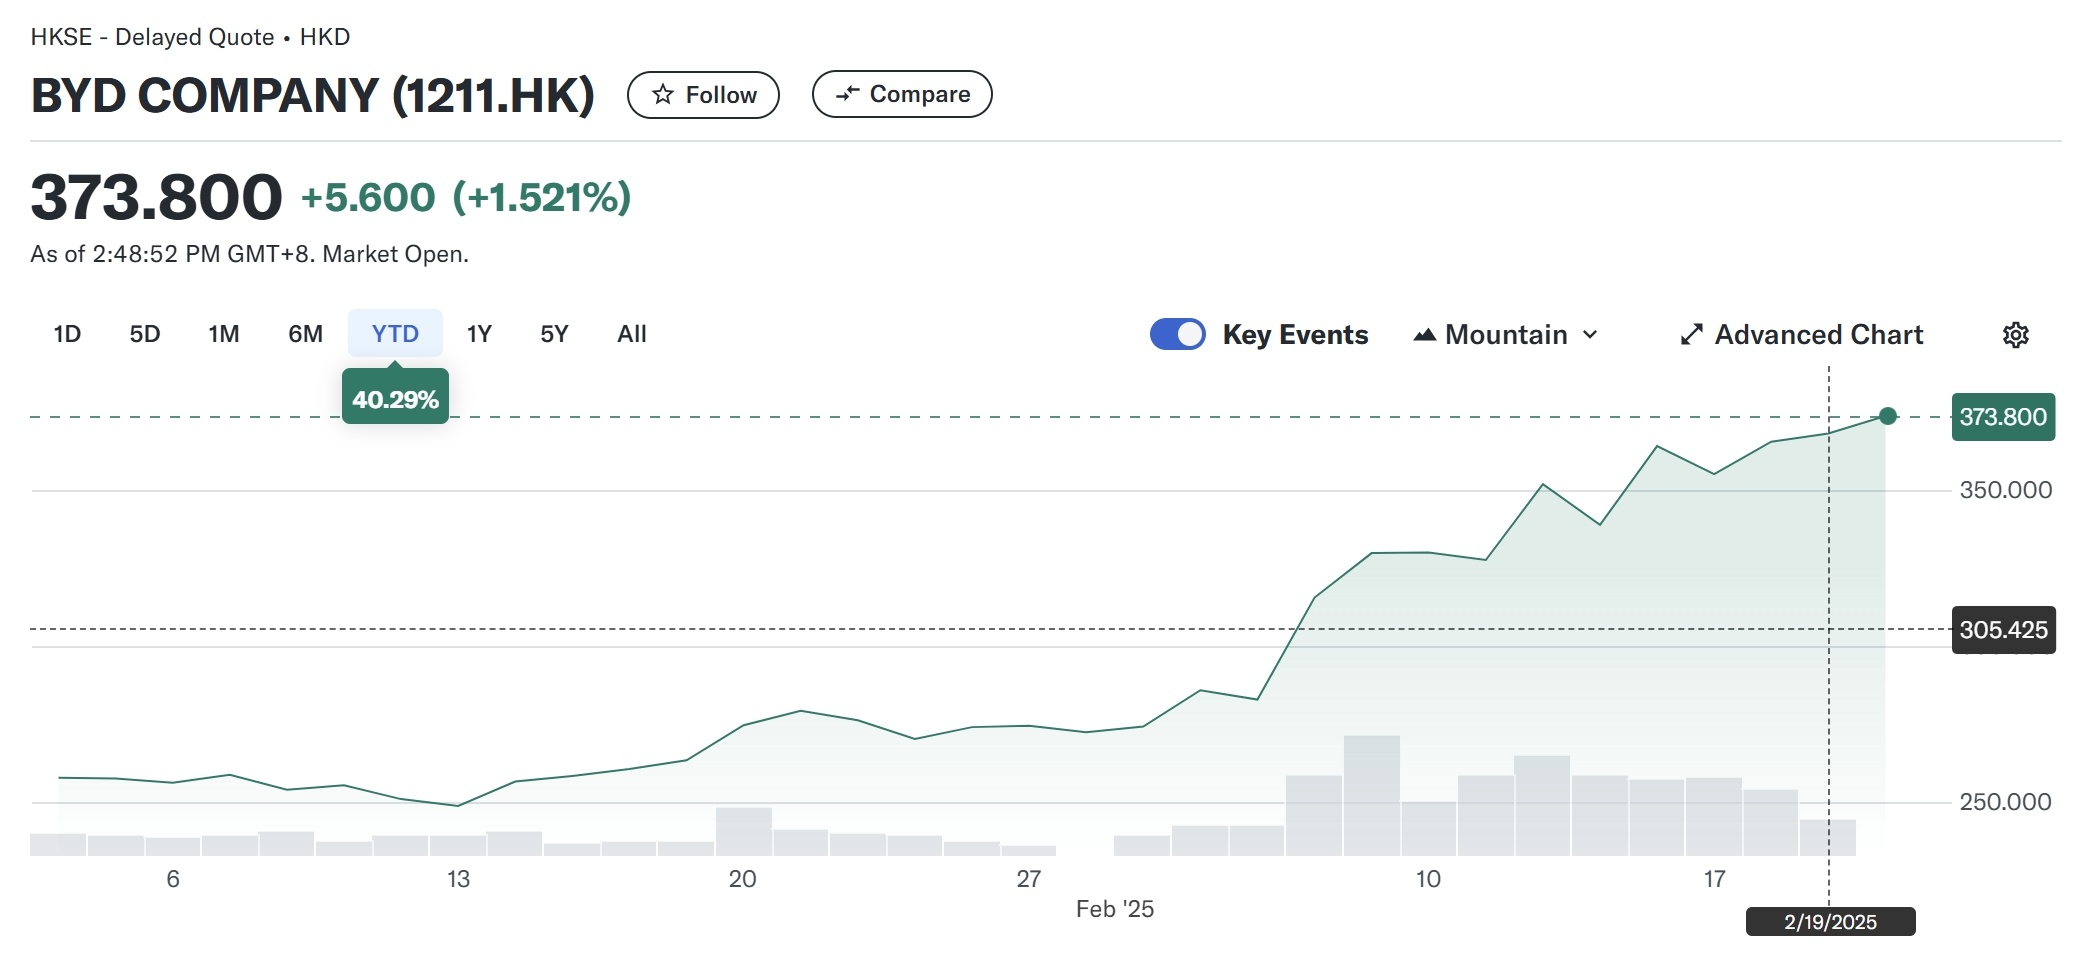Click the tallest volume bar before Feb 10
2099x955 pixels.
[1371, 795]
